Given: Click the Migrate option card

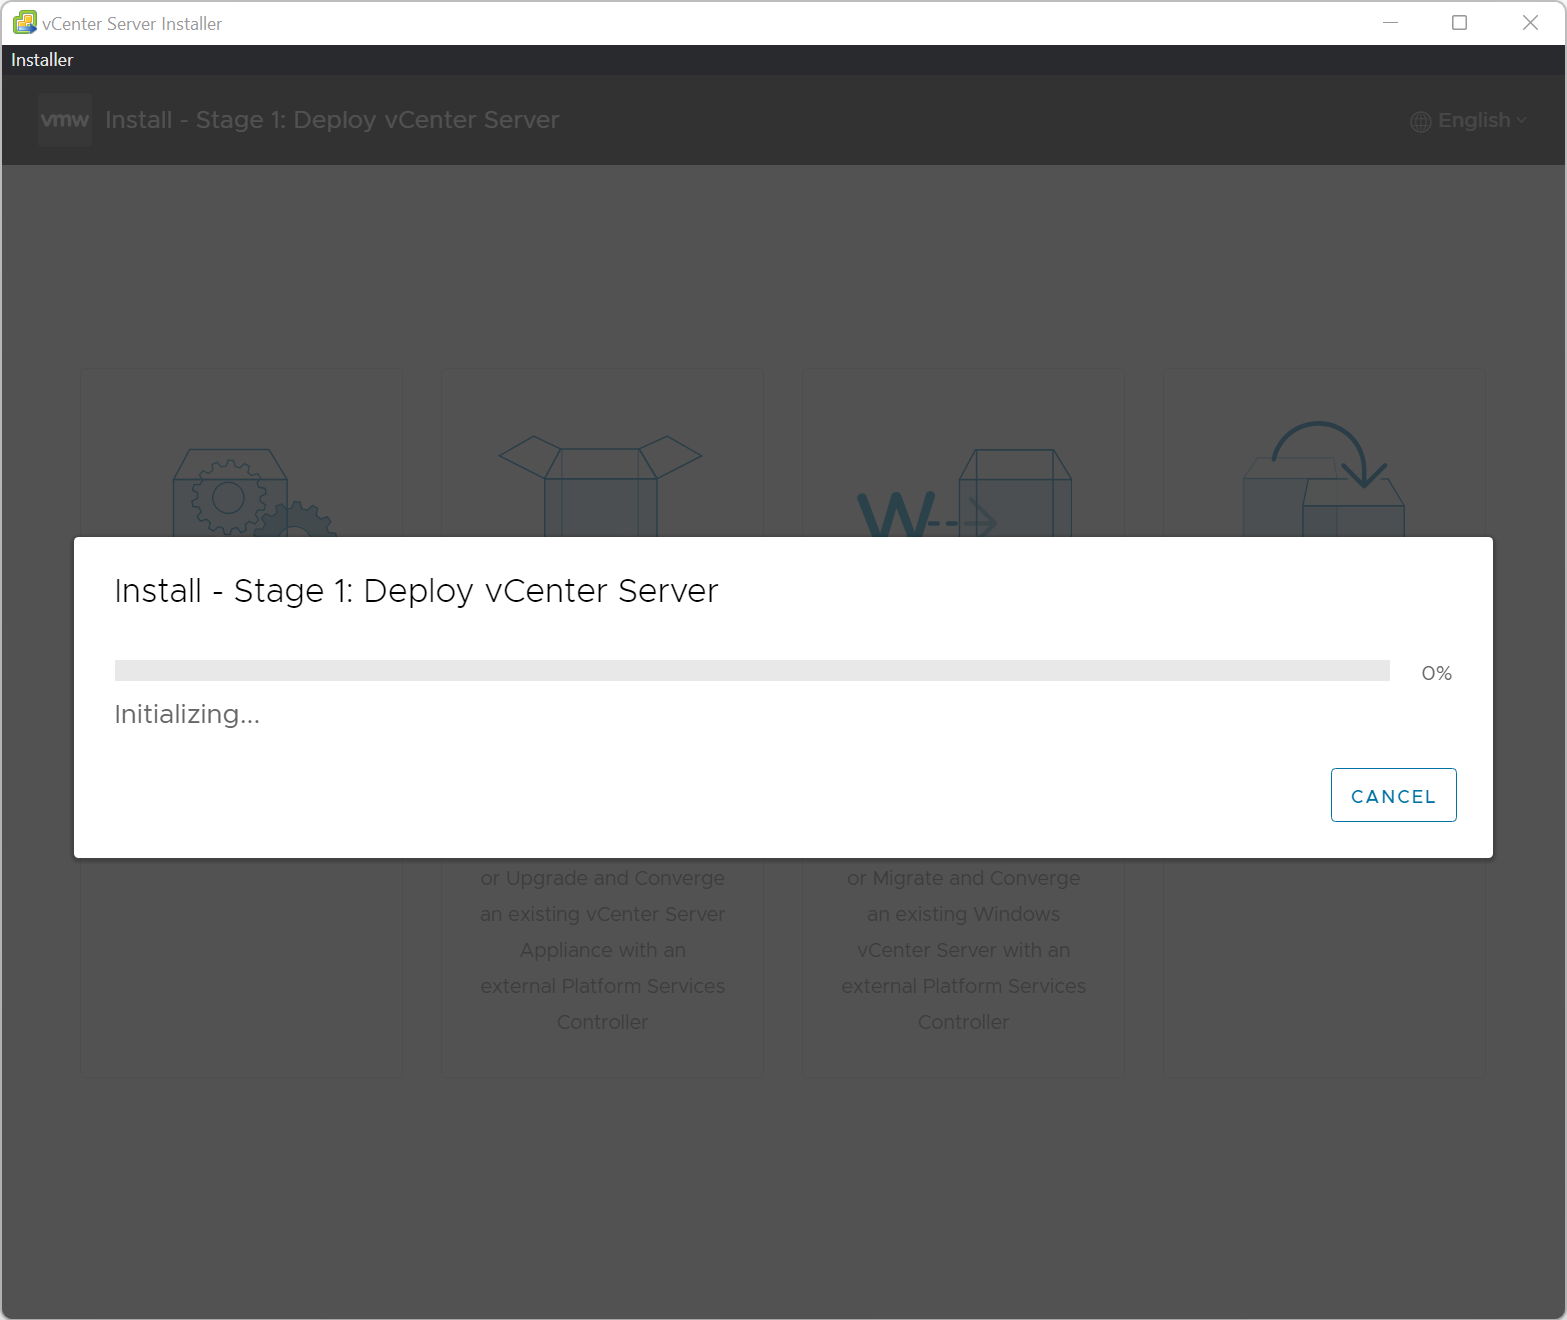Looking at the screenshot, I should pyautogui.click(x=963, y=950).
